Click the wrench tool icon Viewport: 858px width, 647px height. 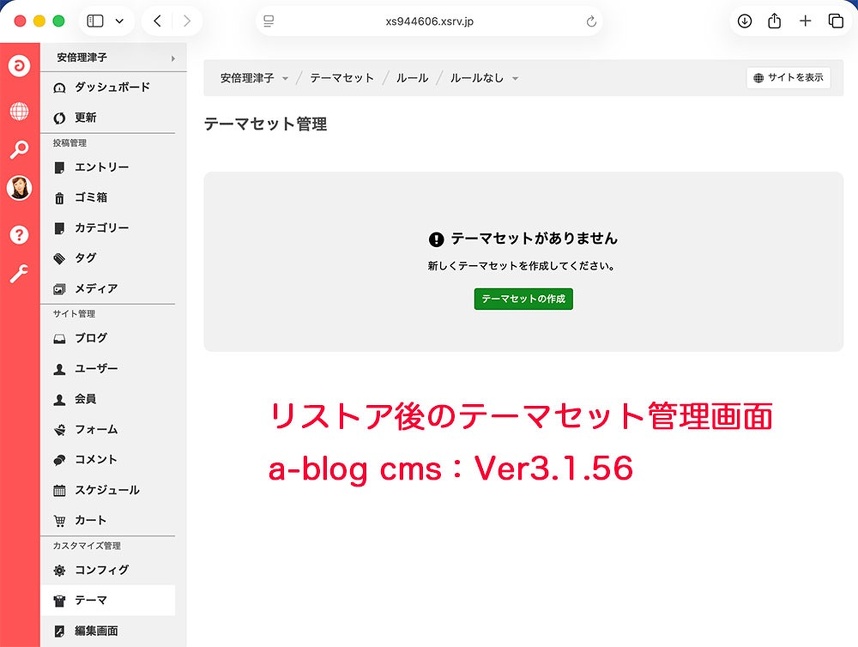[x=19, y=274]
